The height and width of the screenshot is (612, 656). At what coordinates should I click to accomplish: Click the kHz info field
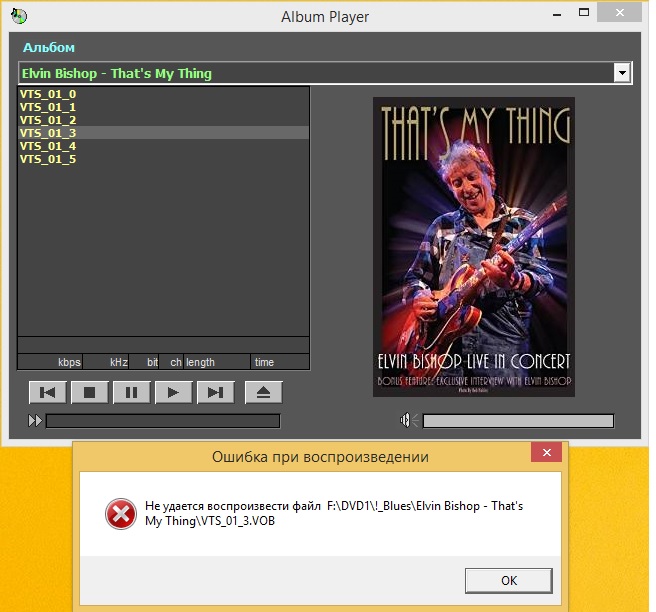pyautogui.click(x=106, y=362)
